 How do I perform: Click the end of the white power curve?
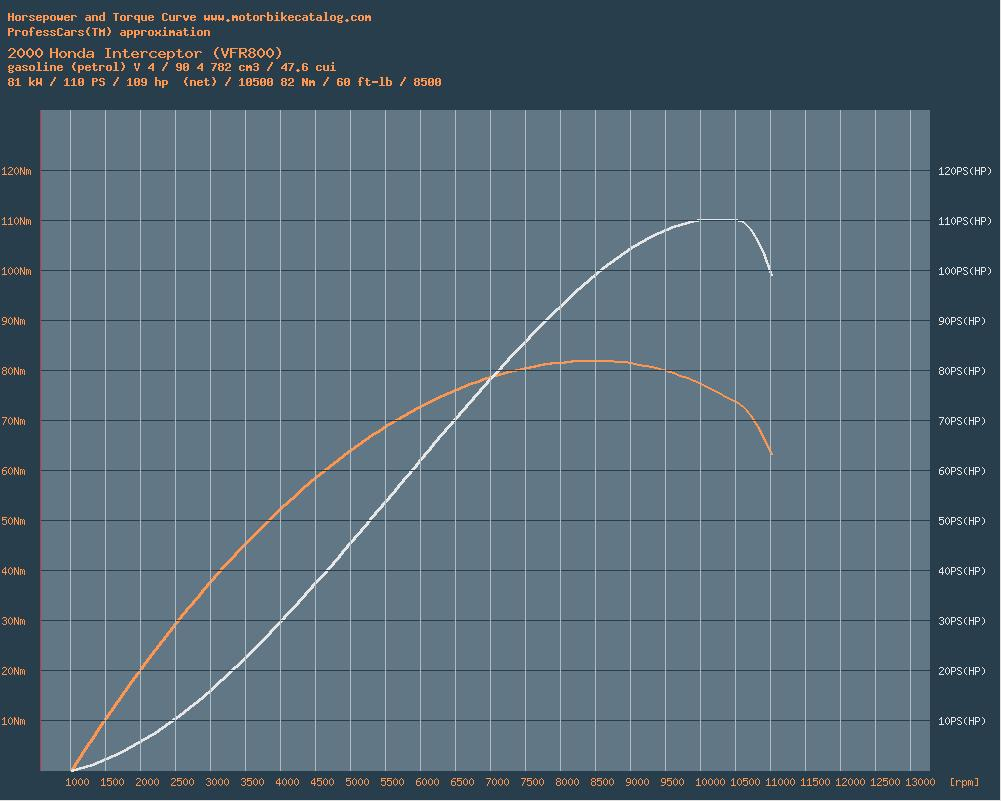771,274
